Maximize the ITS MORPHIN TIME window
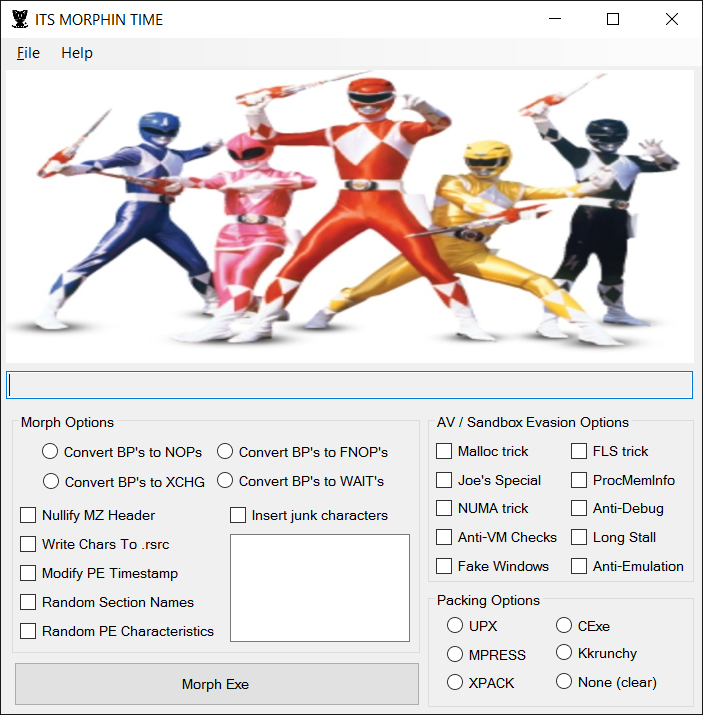The width and height of the screenshot is (703, 715). tap(613, 19)
